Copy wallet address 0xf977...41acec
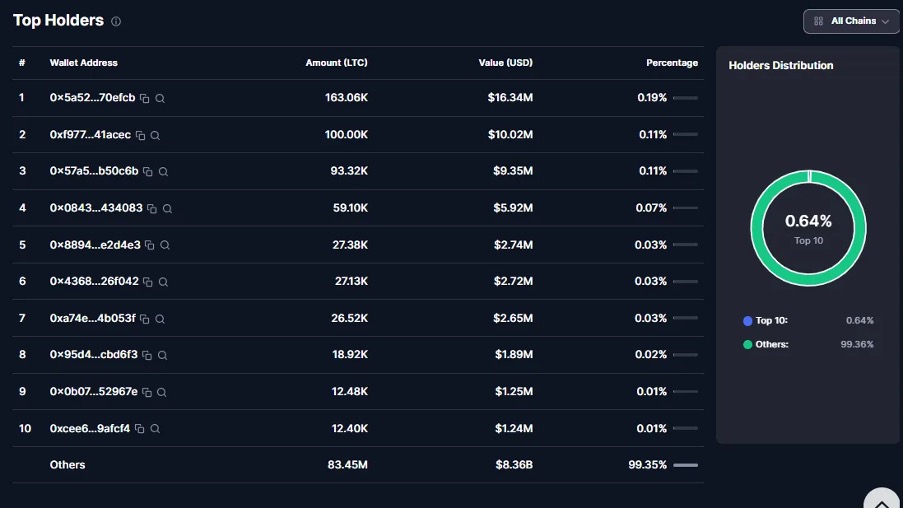This screenshot has height=508, width=904. (140, 135)
